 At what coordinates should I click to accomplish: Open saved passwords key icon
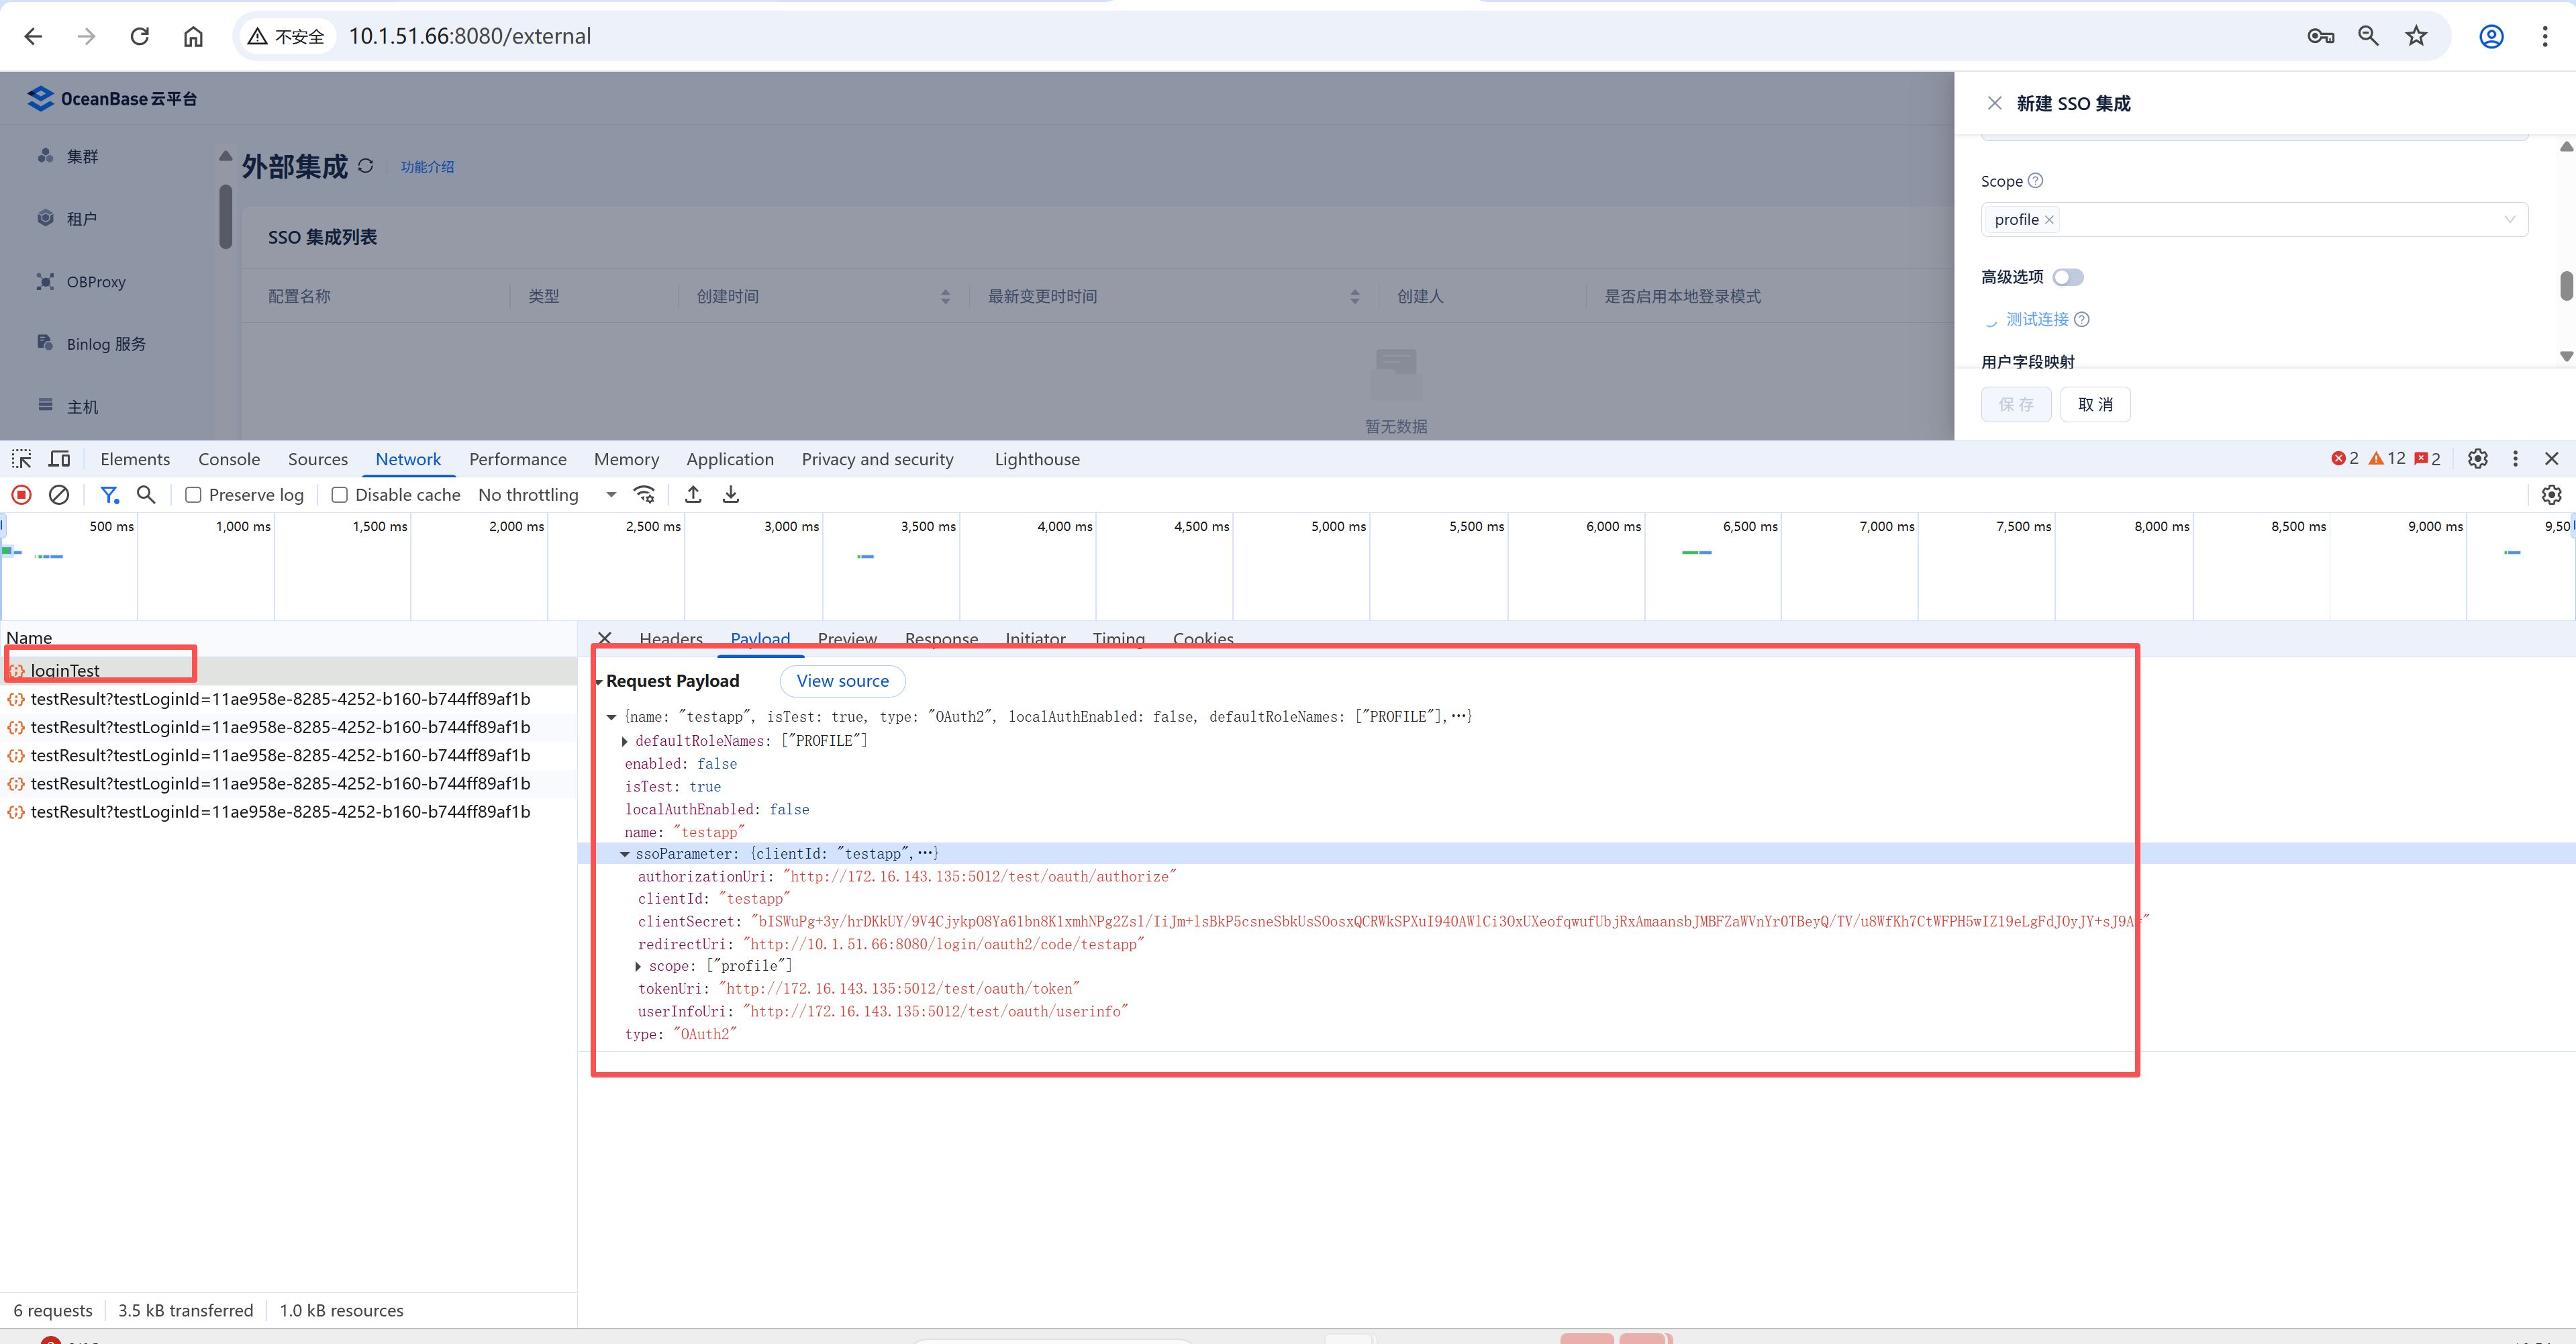point(2320,36)
